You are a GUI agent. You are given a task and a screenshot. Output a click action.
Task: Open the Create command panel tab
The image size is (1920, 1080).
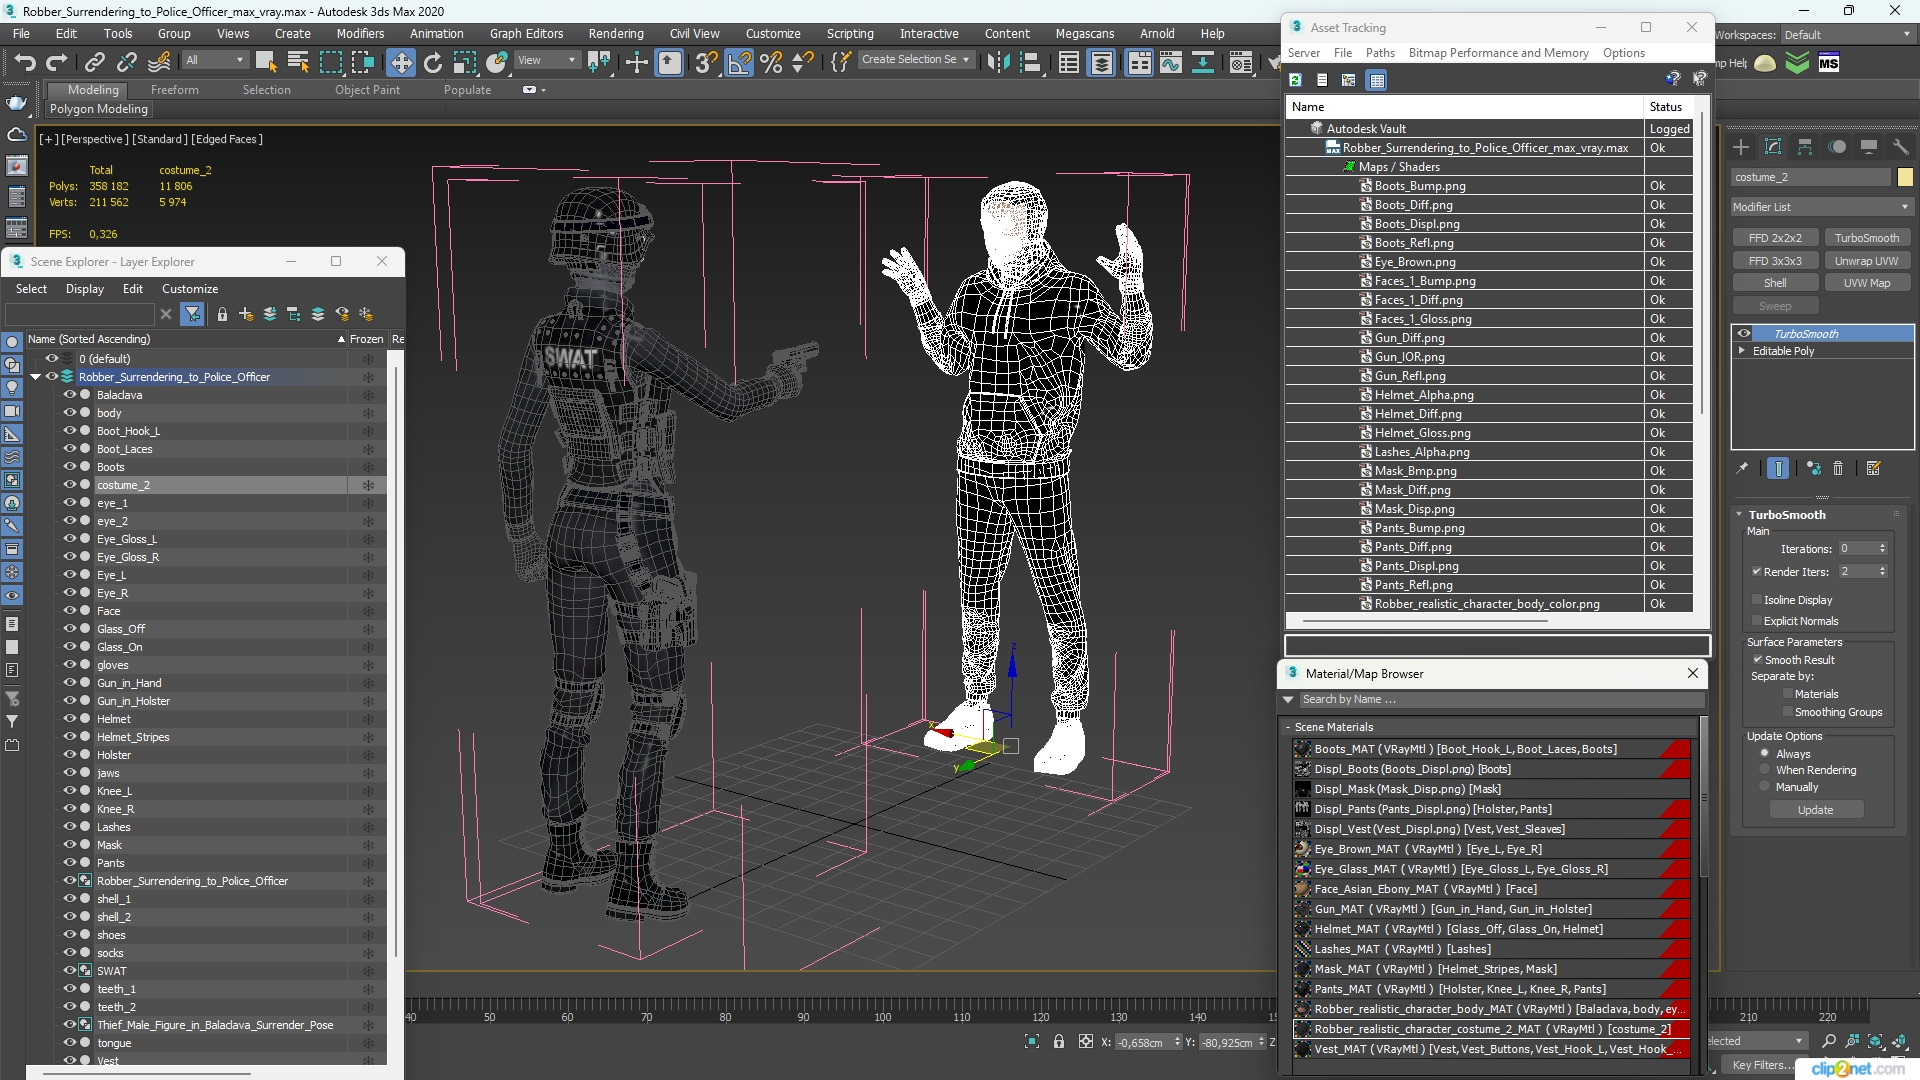tap(1741, 147)
